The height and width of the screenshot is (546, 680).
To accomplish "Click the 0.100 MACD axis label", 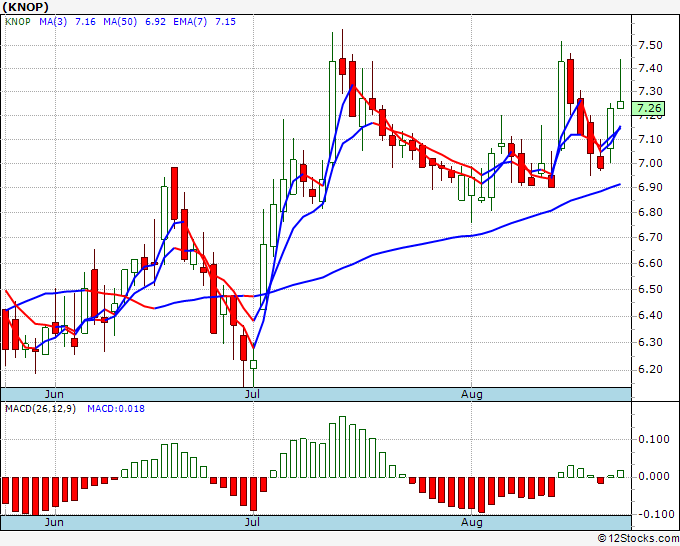I will coord(654,439).
